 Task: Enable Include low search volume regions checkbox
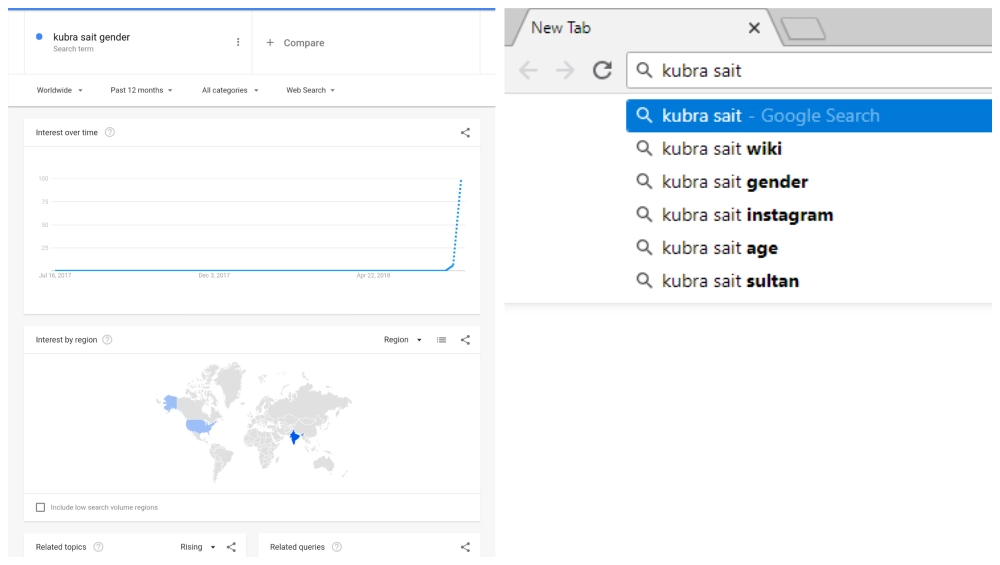click(x=40, y=507)
